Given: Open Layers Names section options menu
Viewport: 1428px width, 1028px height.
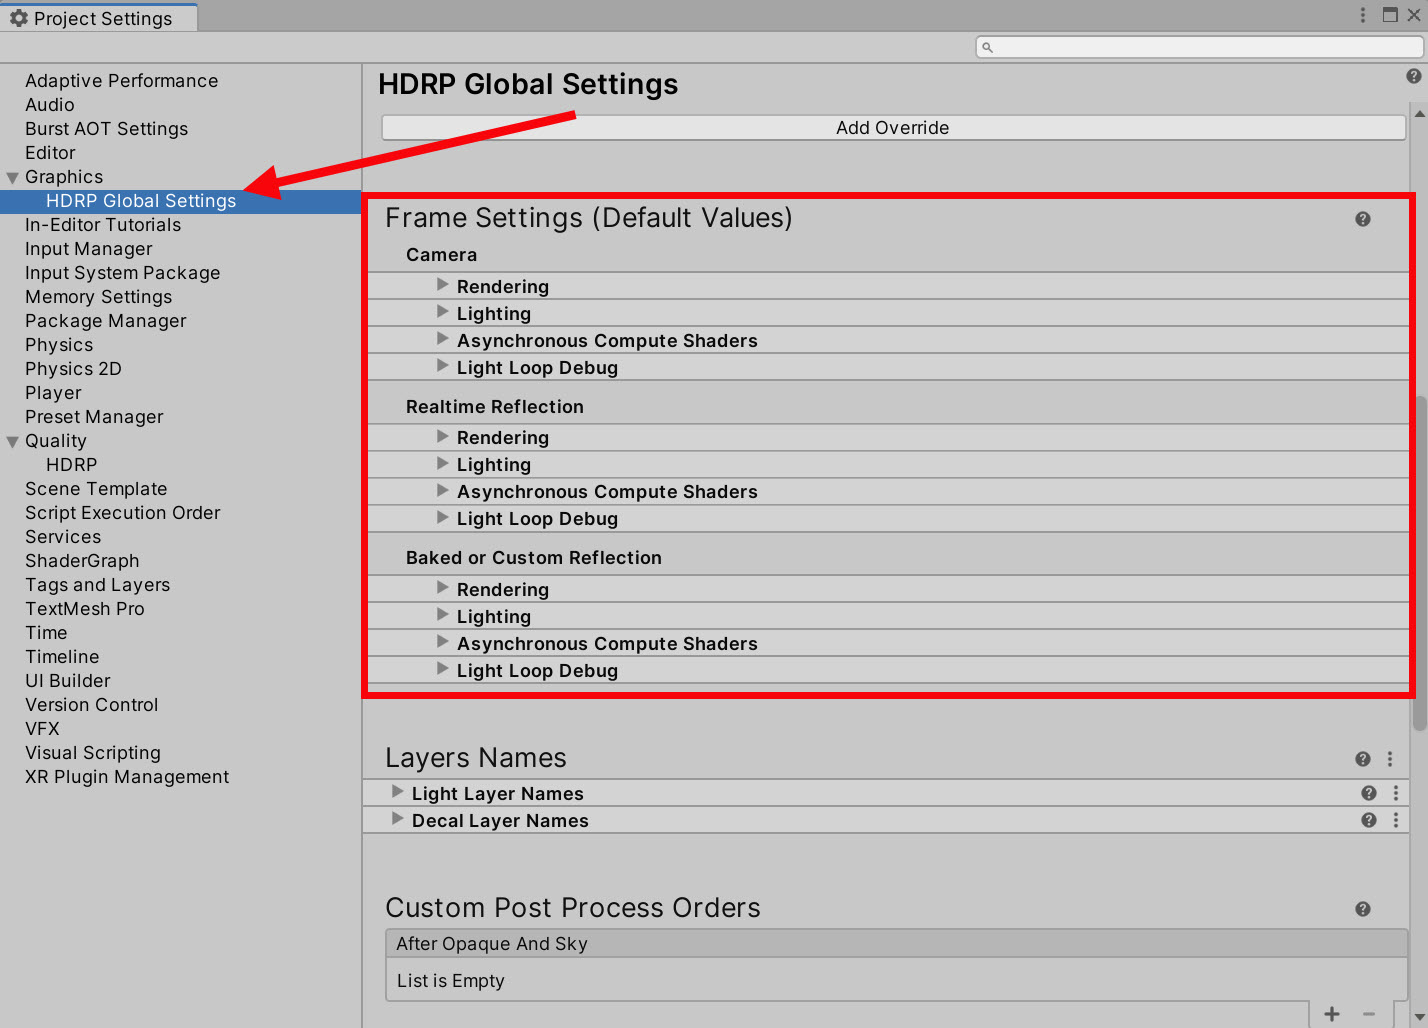Looking at the screenshot, I should click(1390, 759).
